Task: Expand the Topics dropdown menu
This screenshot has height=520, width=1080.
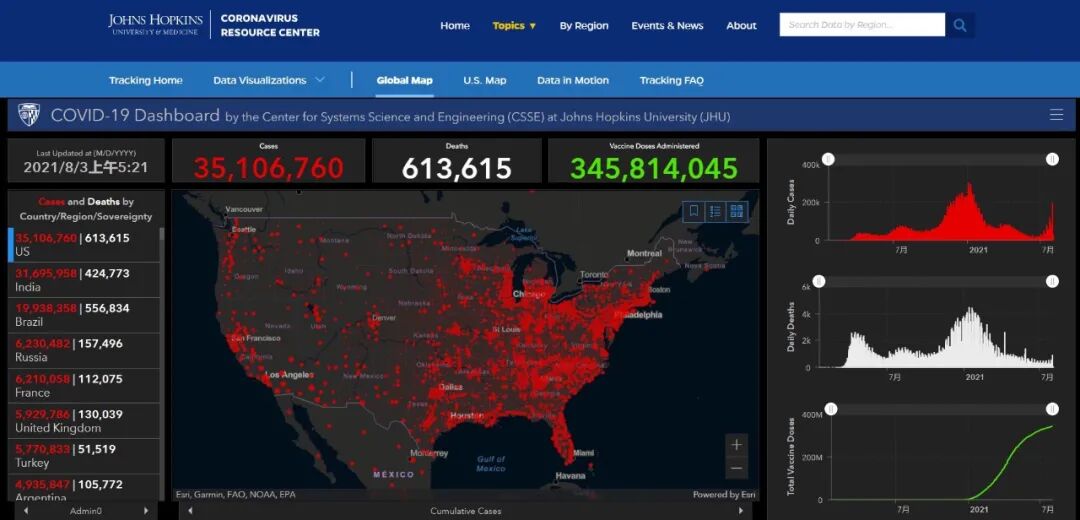Action: 514,25
